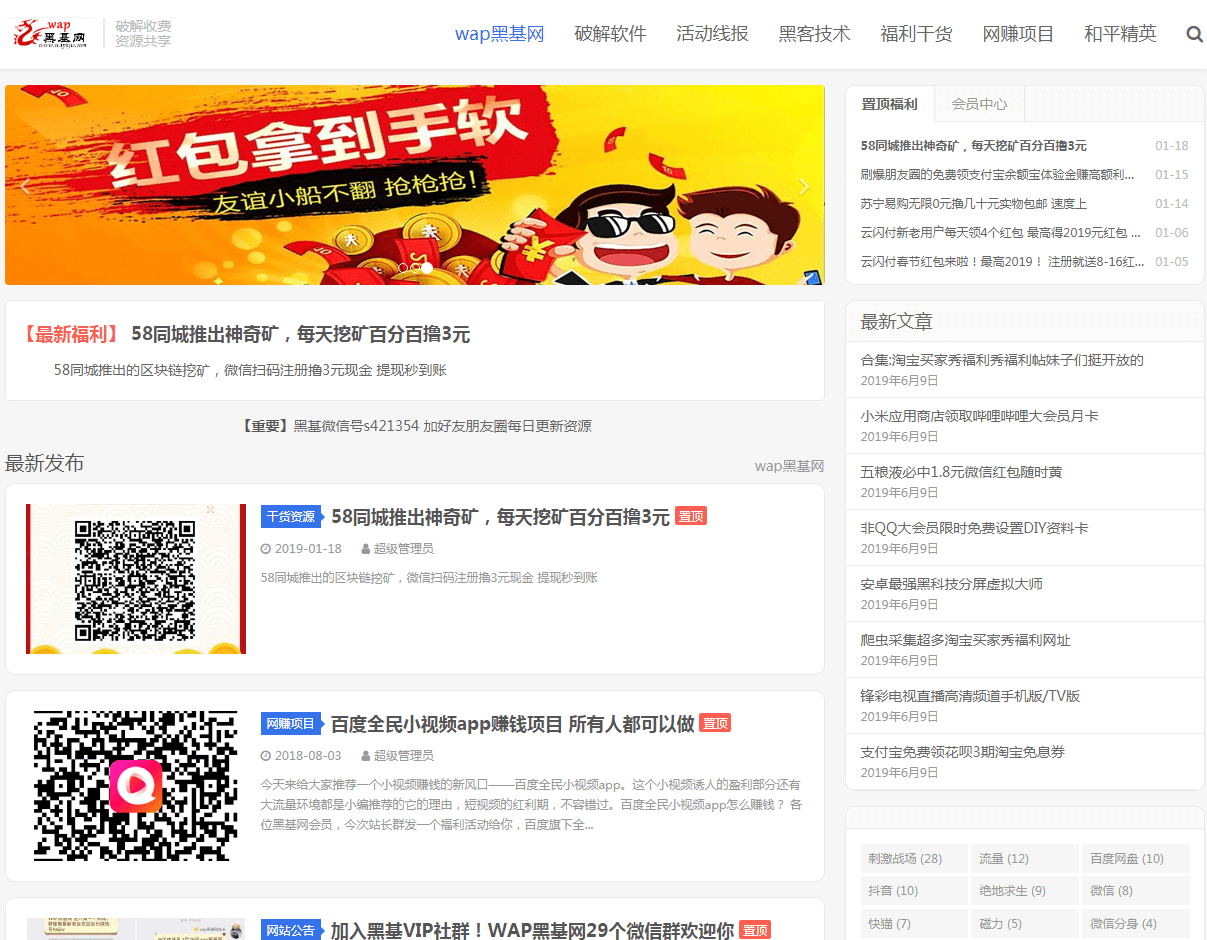Switch to the 会员中心 tab

point(979,103)
